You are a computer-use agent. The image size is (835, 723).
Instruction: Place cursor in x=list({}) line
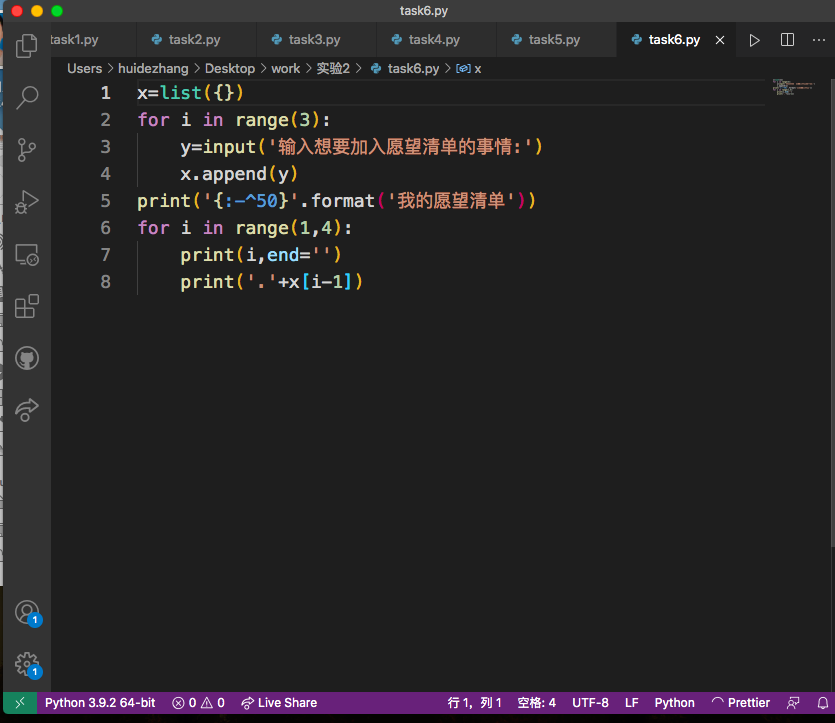point(190,93)
